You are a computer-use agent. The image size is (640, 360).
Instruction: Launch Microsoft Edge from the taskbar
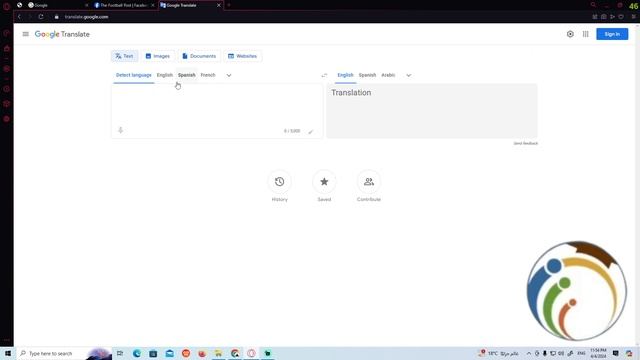click(x=137, y=353)
